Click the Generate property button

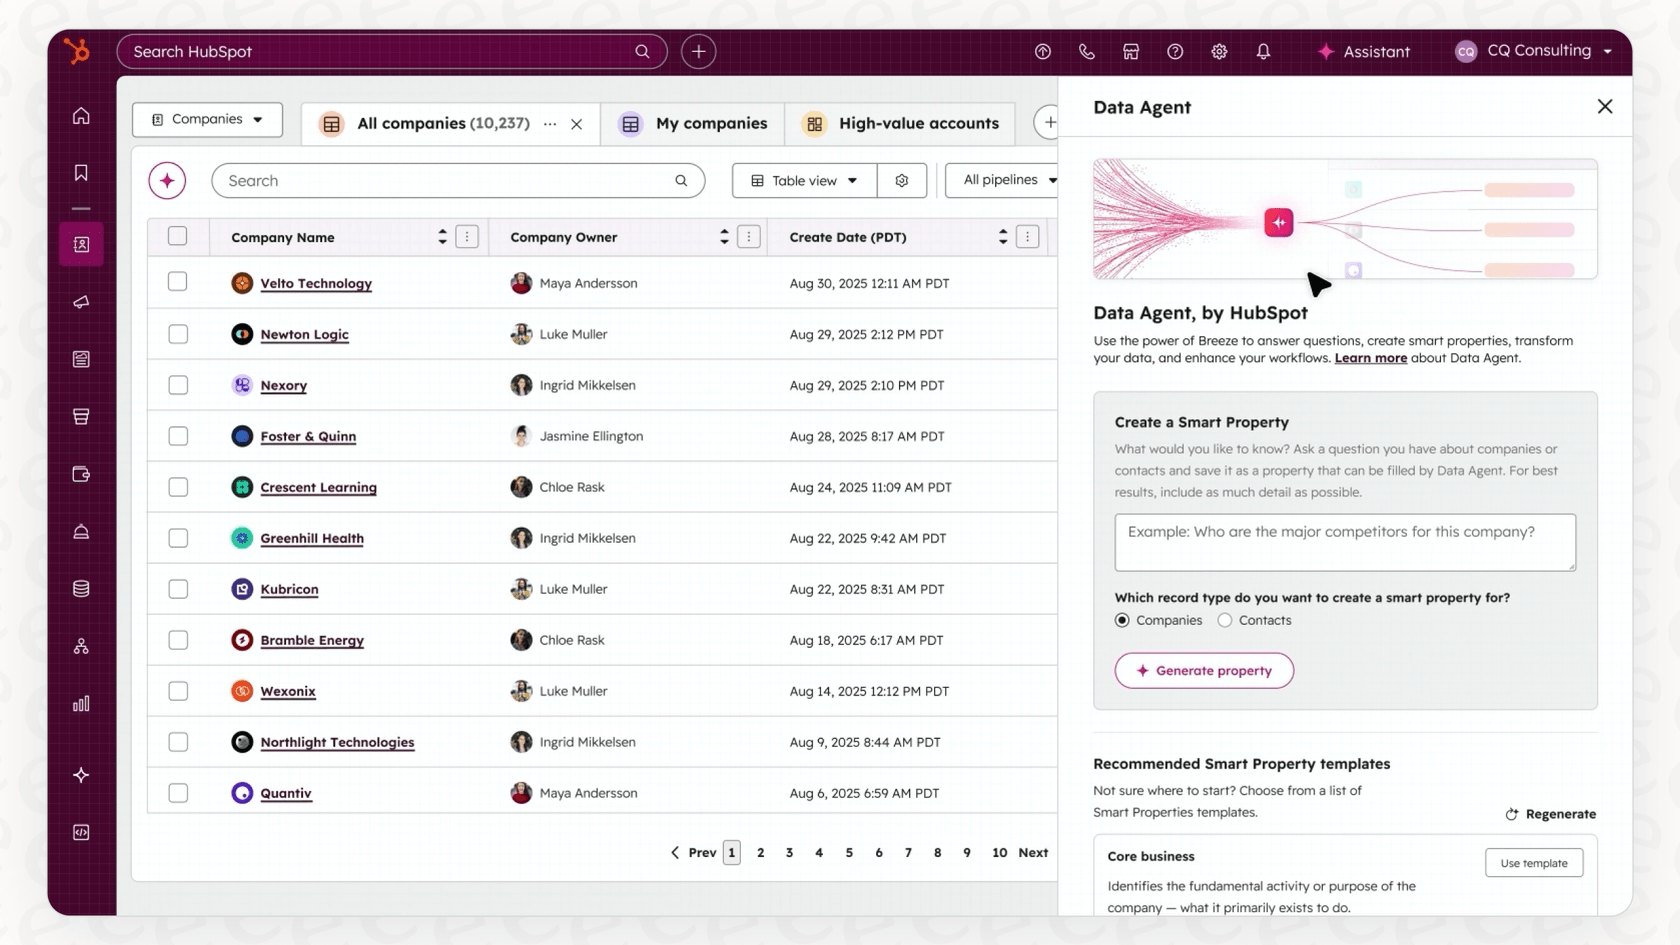click(x=1203, y=670)
